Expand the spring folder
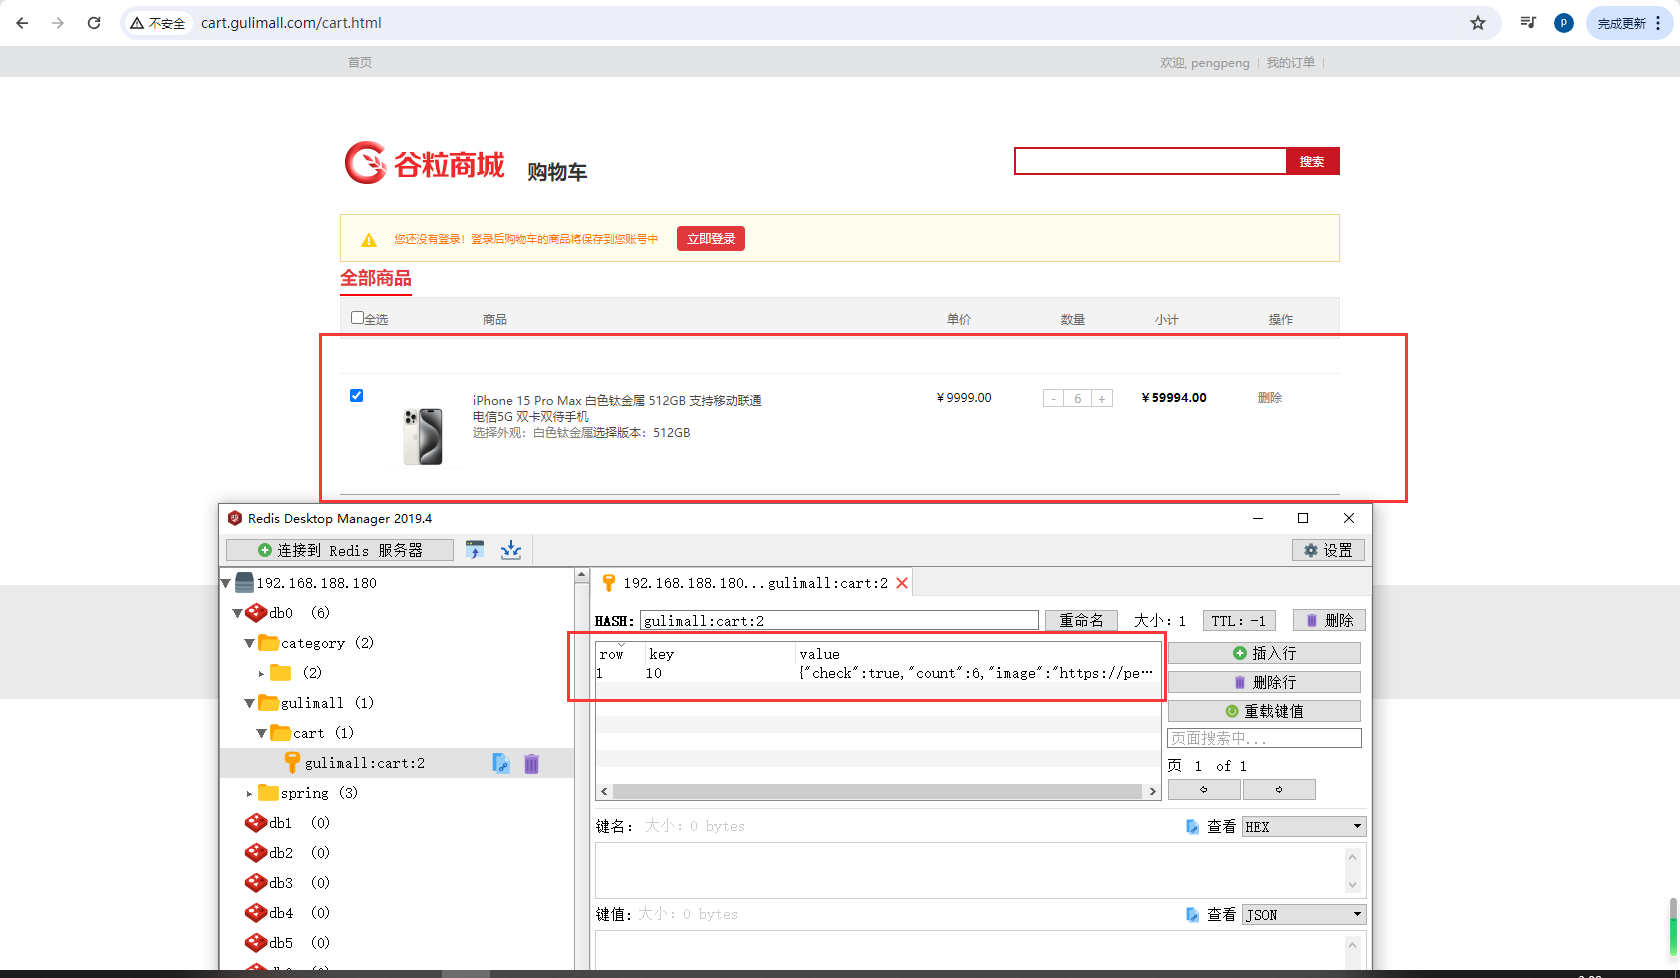 250,793
